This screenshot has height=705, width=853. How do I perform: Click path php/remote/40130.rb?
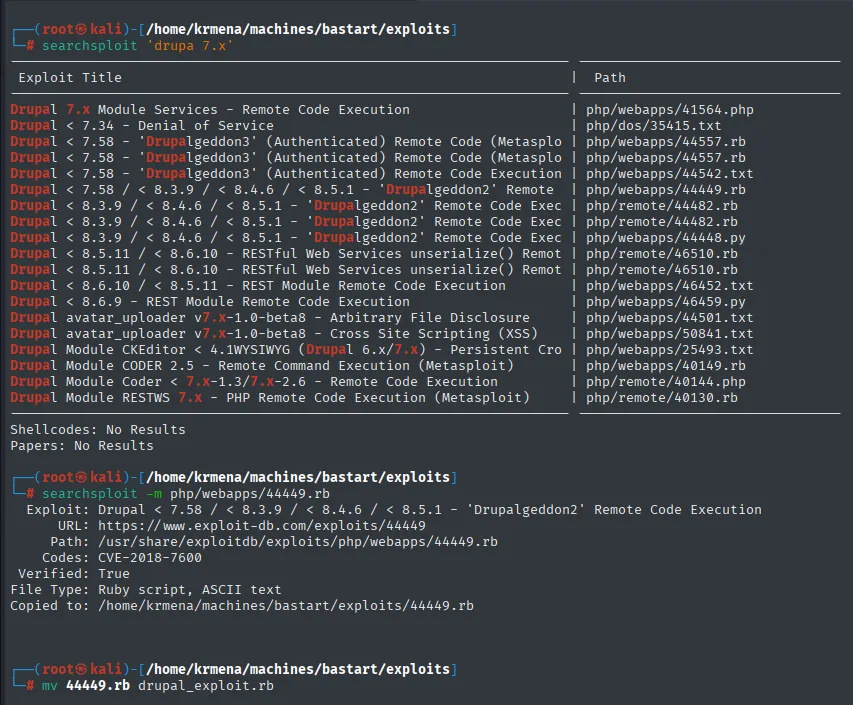[662, 398]
